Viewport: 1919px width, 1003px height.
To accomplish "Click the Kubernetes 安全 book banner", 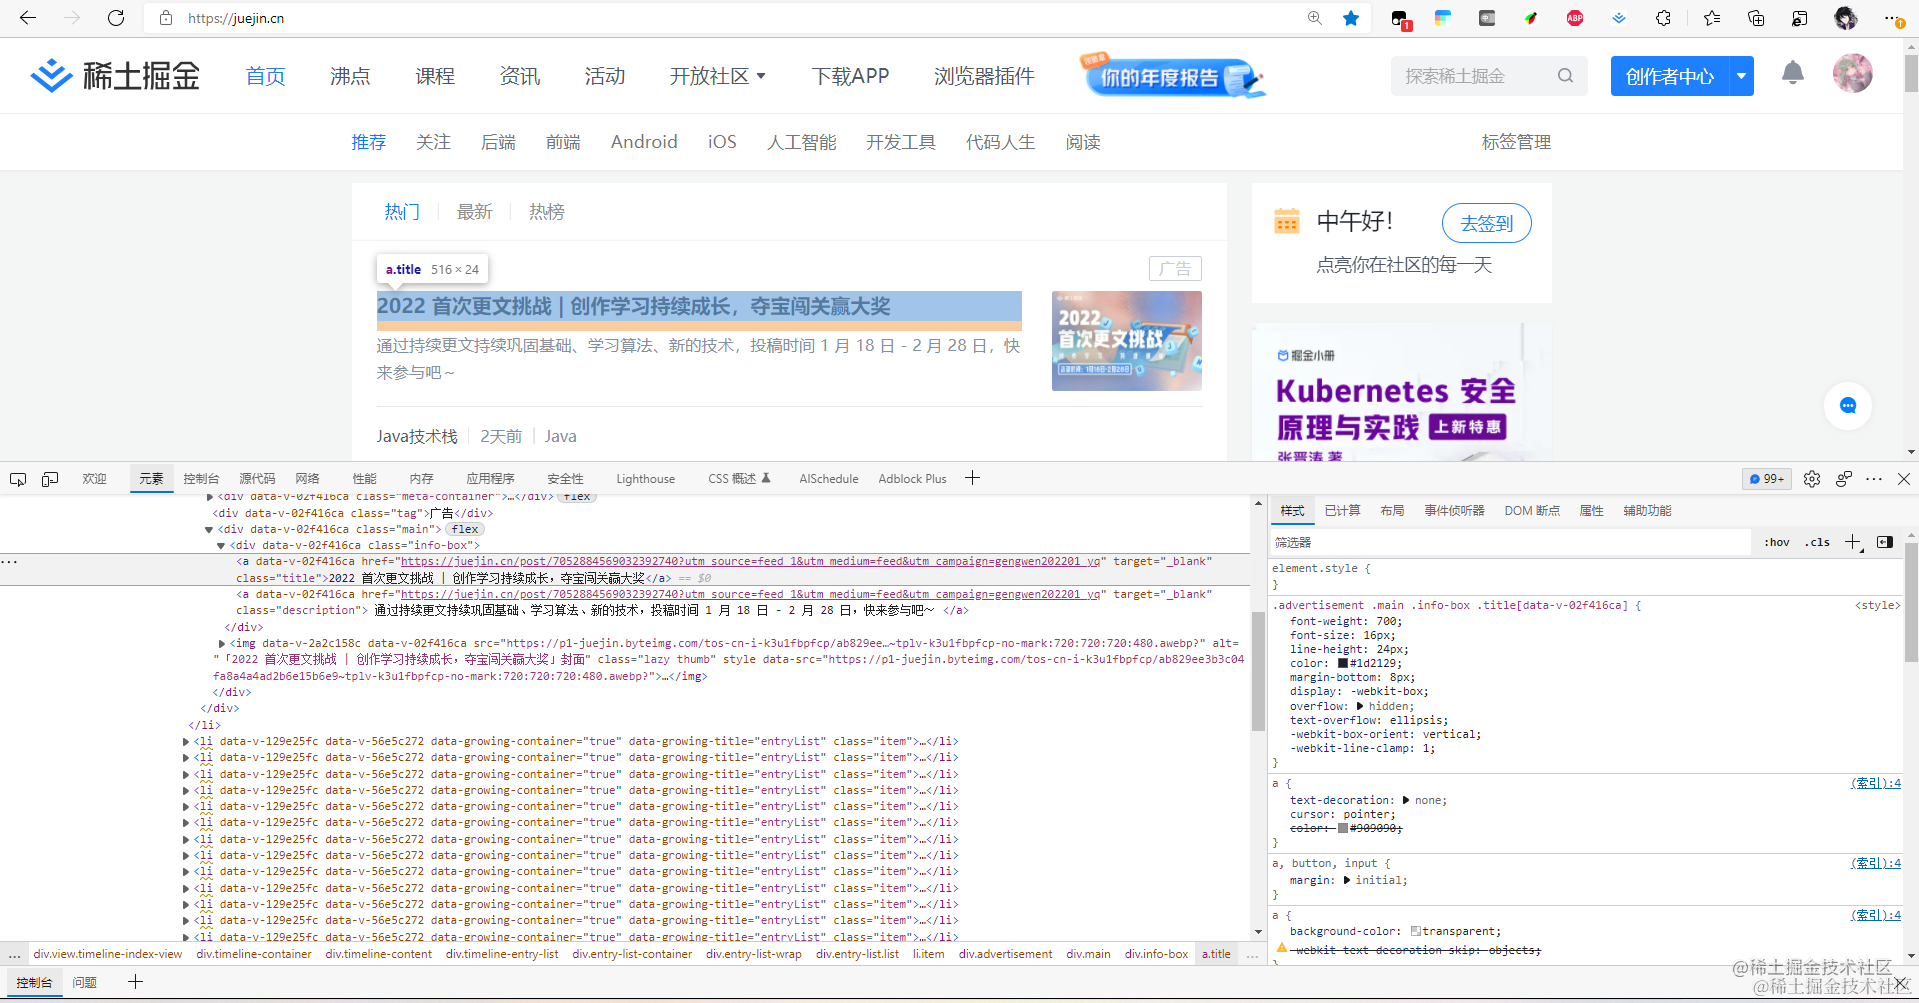I will pyautogui.click(x=1401, y=392).
